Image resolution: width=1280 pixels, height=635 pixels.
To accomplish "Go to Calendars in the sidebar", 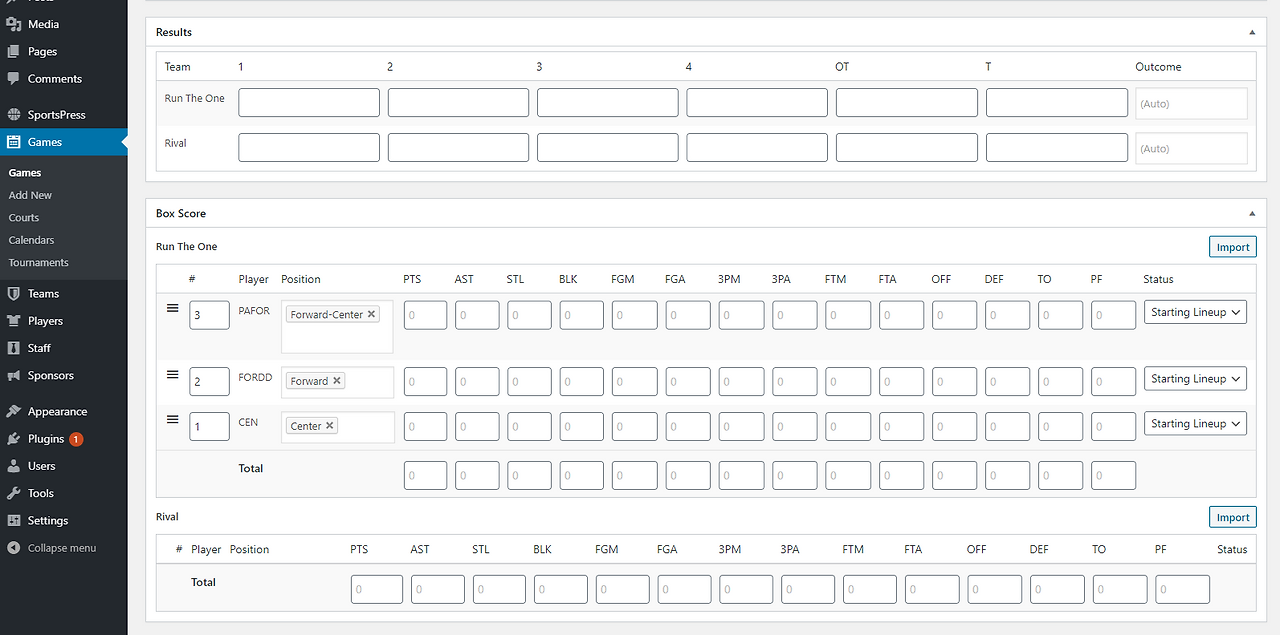I will (31, 240).
